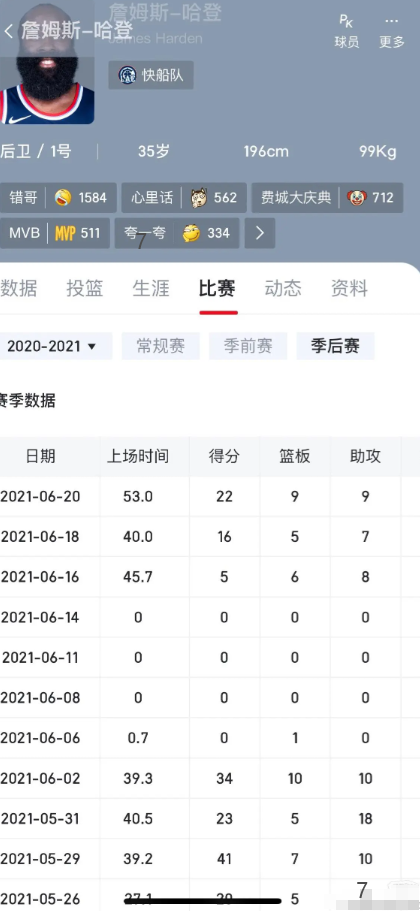Switch to the 数据 tab
The height and width of the screenshot is (911, 420).
tap(19, 288)
